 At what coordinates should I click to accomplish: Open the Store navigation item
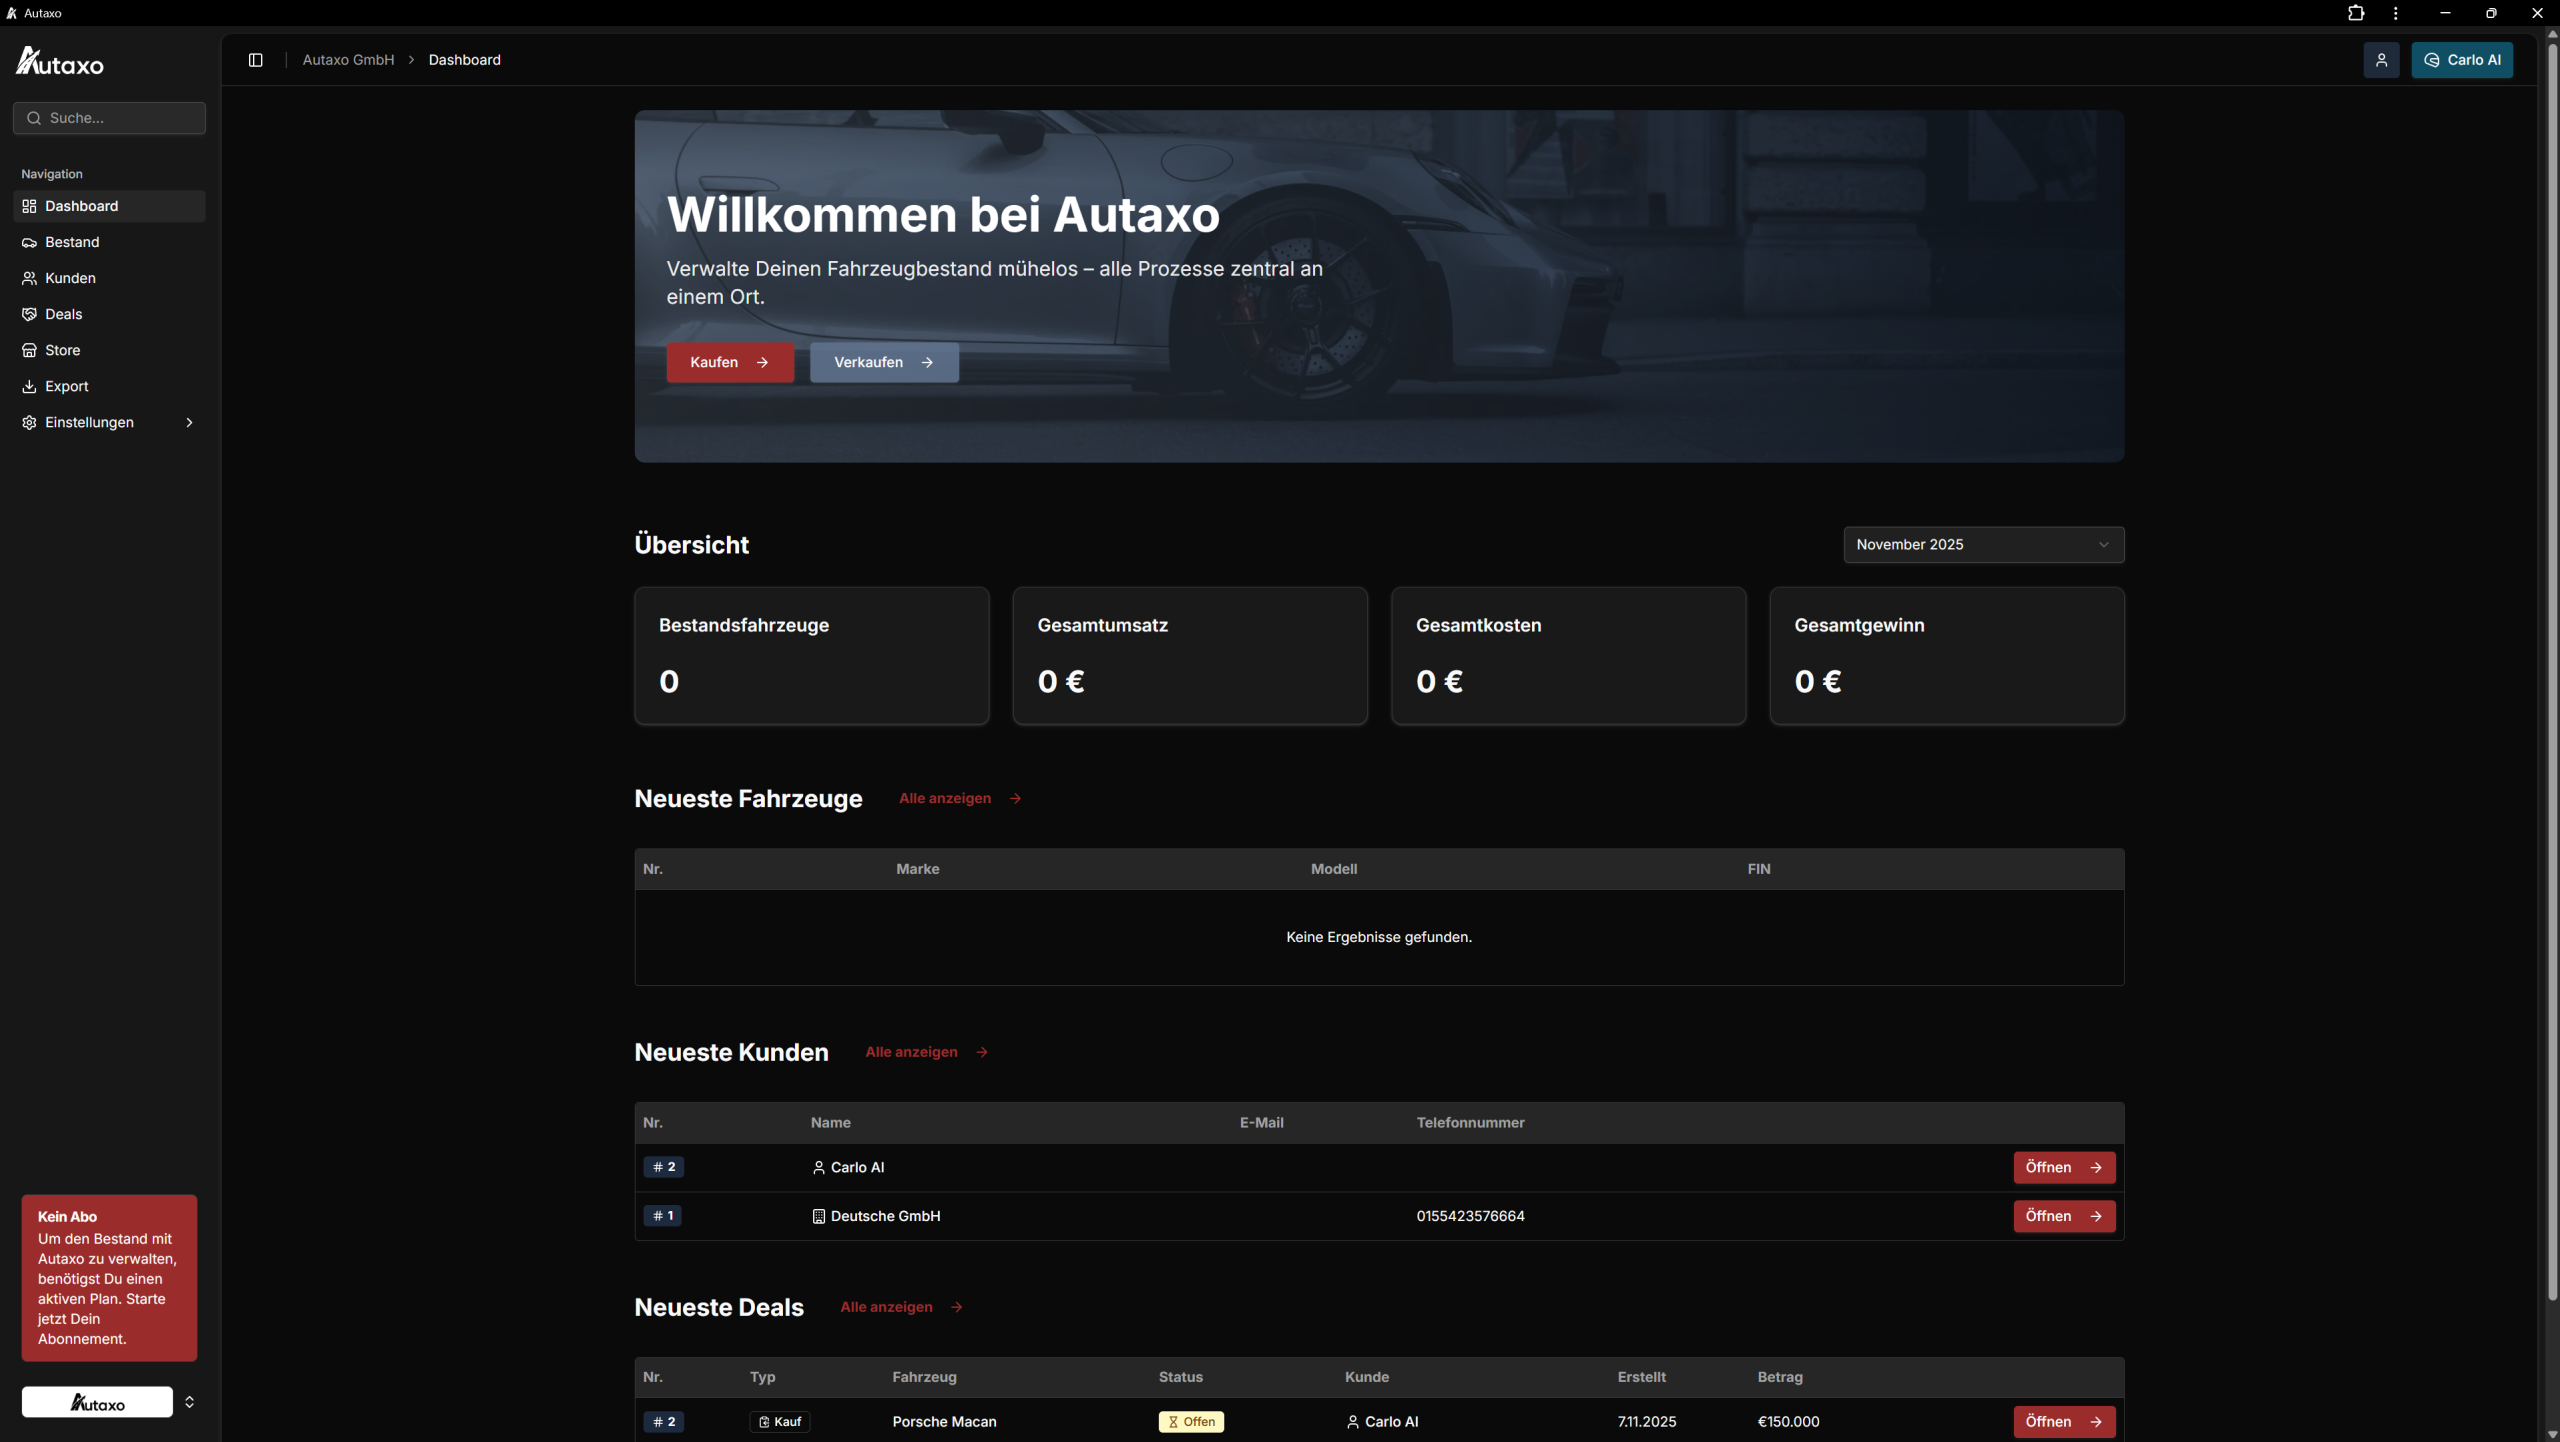[62, 350]
